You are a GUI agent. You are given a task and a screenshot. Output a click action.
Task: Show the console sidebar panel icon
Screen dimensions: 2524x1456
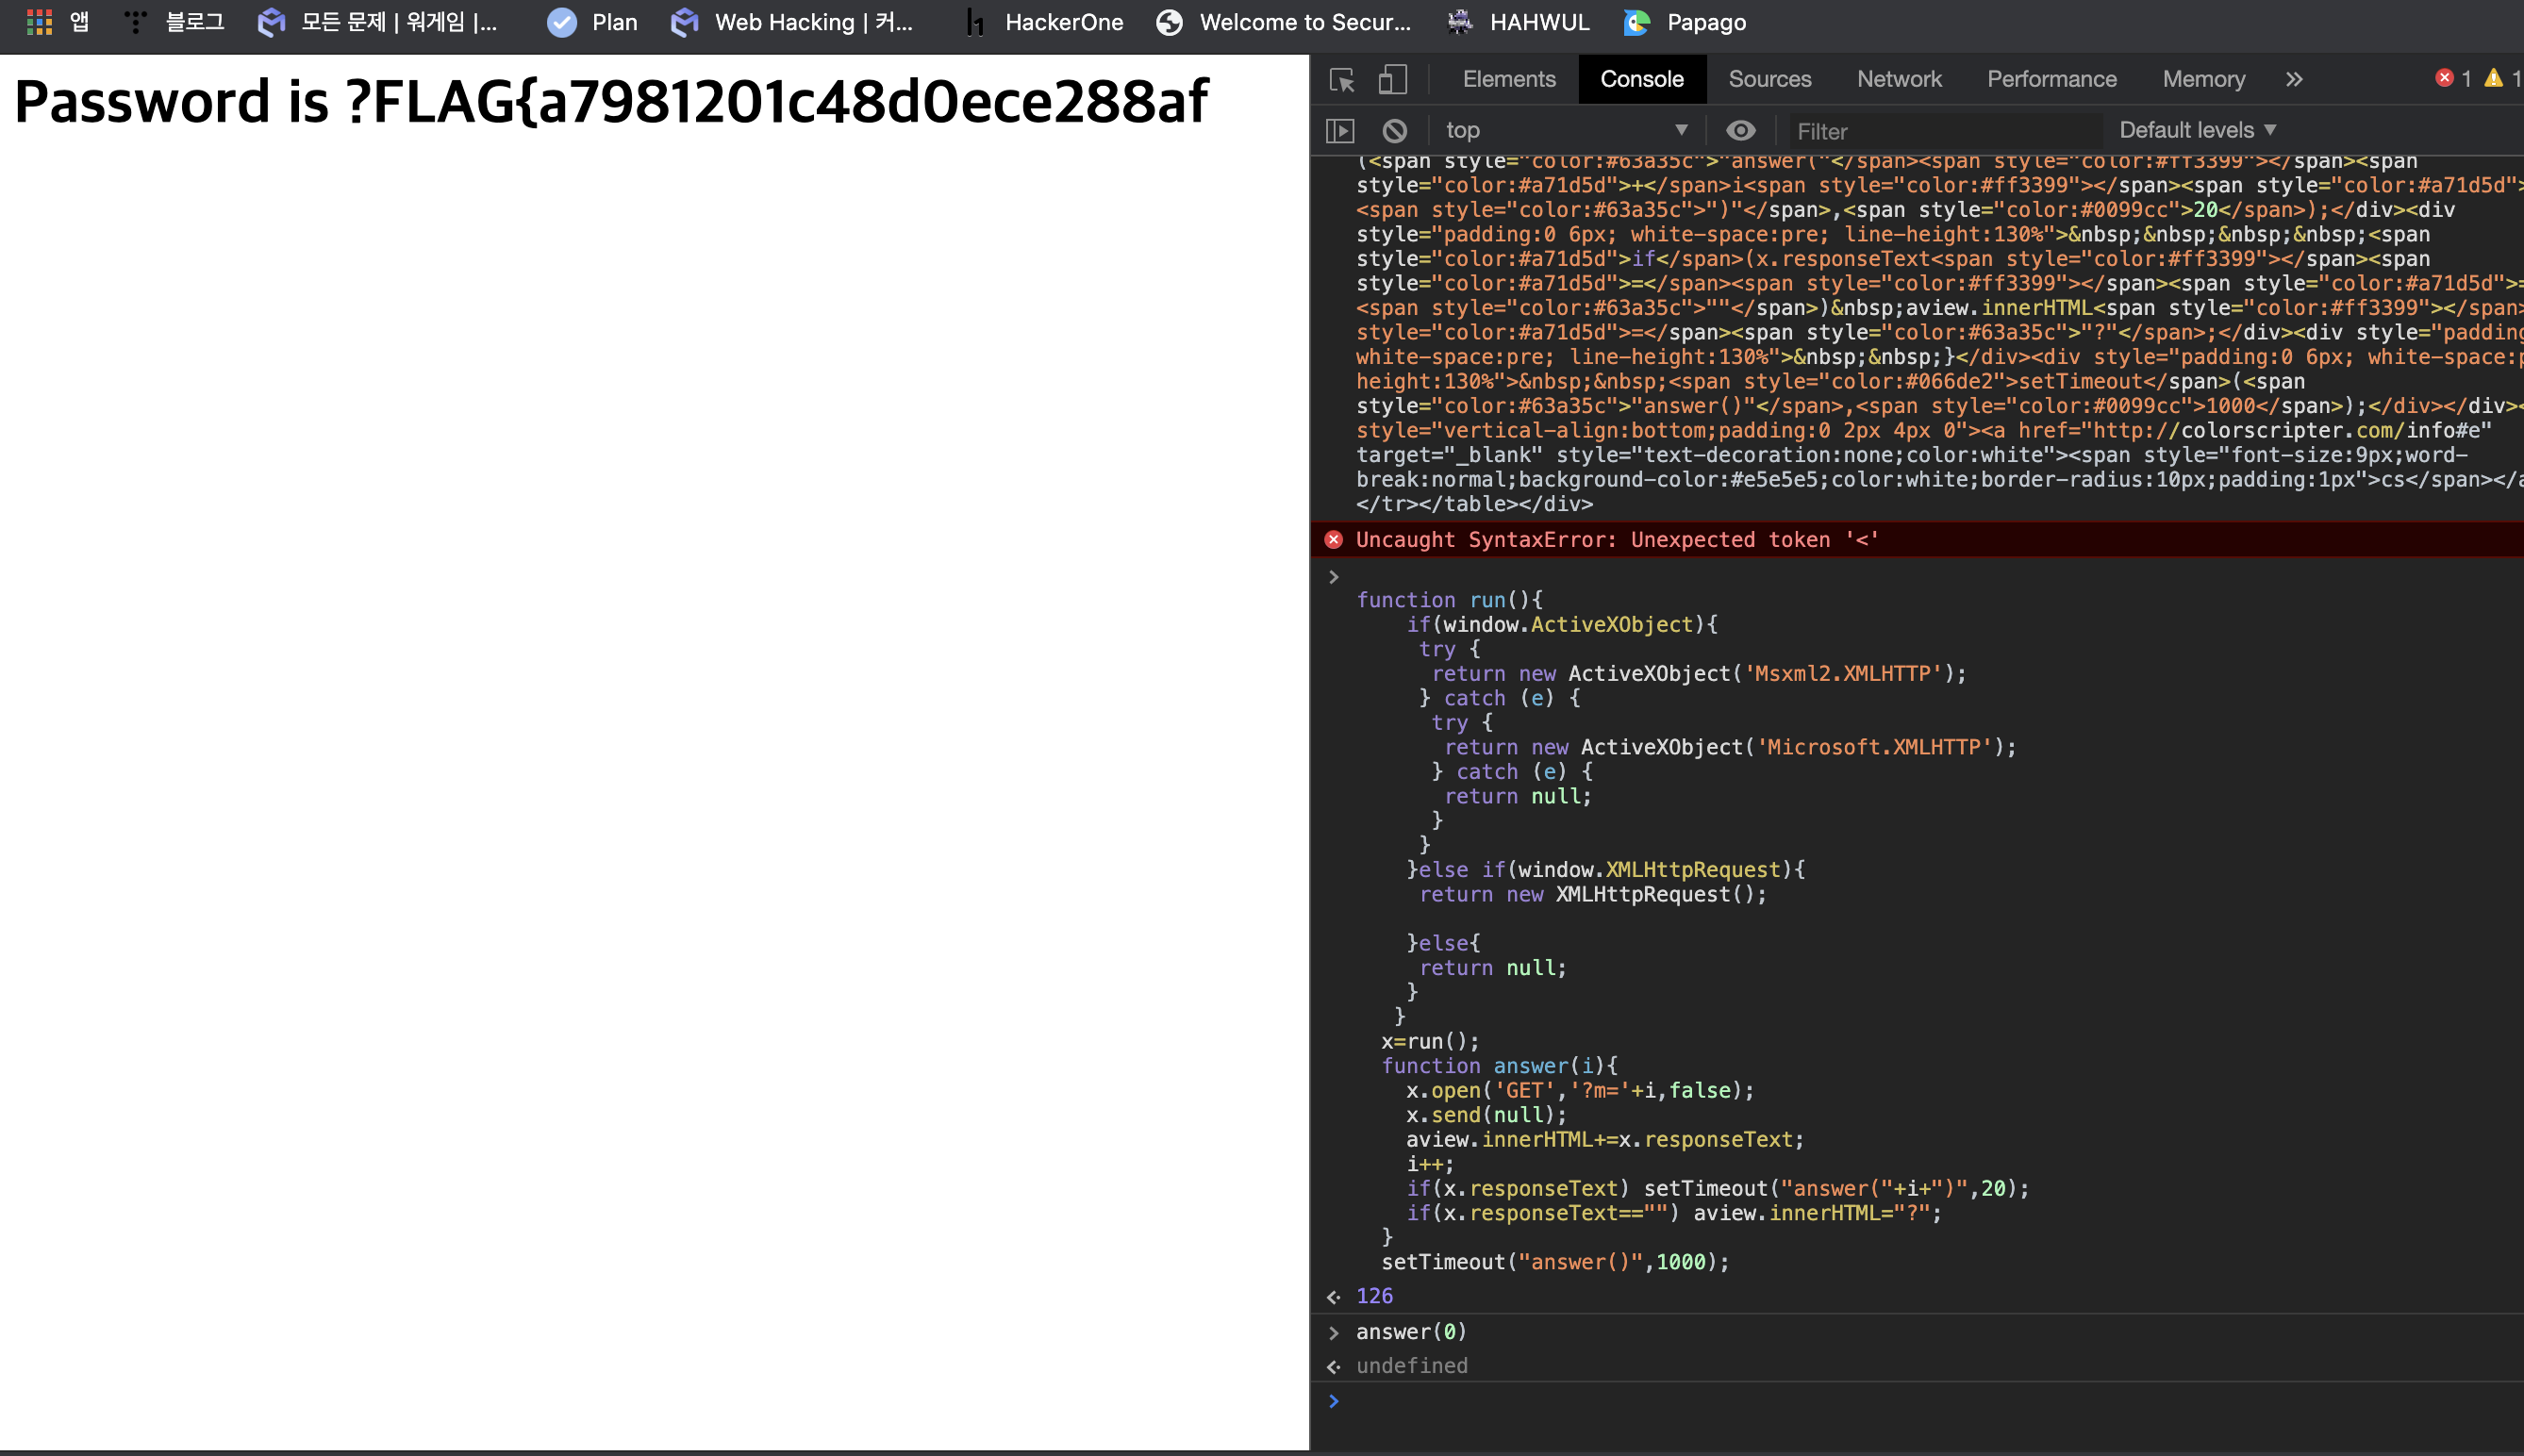point(1340,131)
